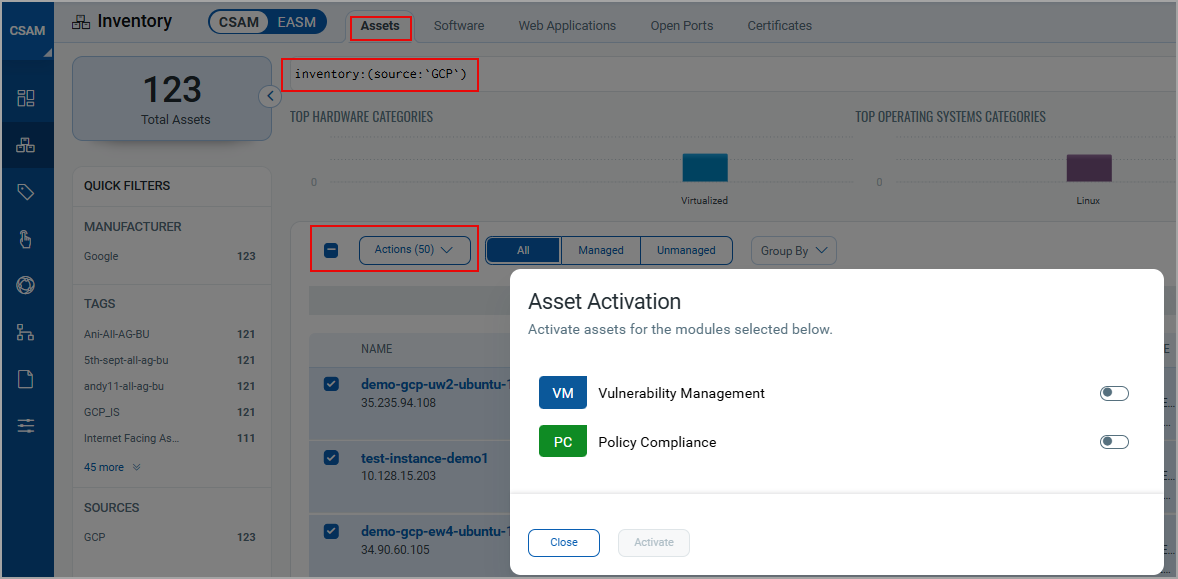Open the dashboard icon in the sidebar

point(26,98)
